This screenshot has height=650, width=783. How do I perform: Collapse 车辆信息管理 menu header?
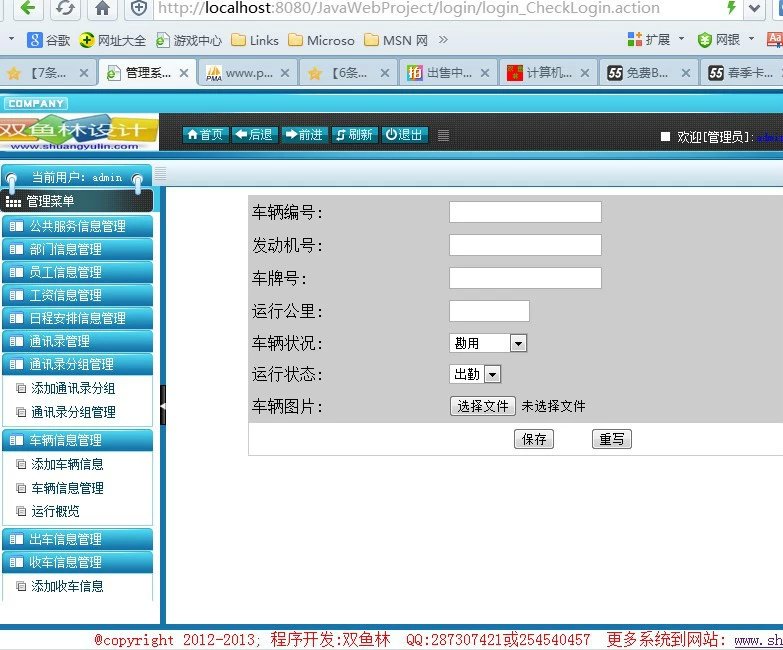pyautogui.click(x=77, y=440)
